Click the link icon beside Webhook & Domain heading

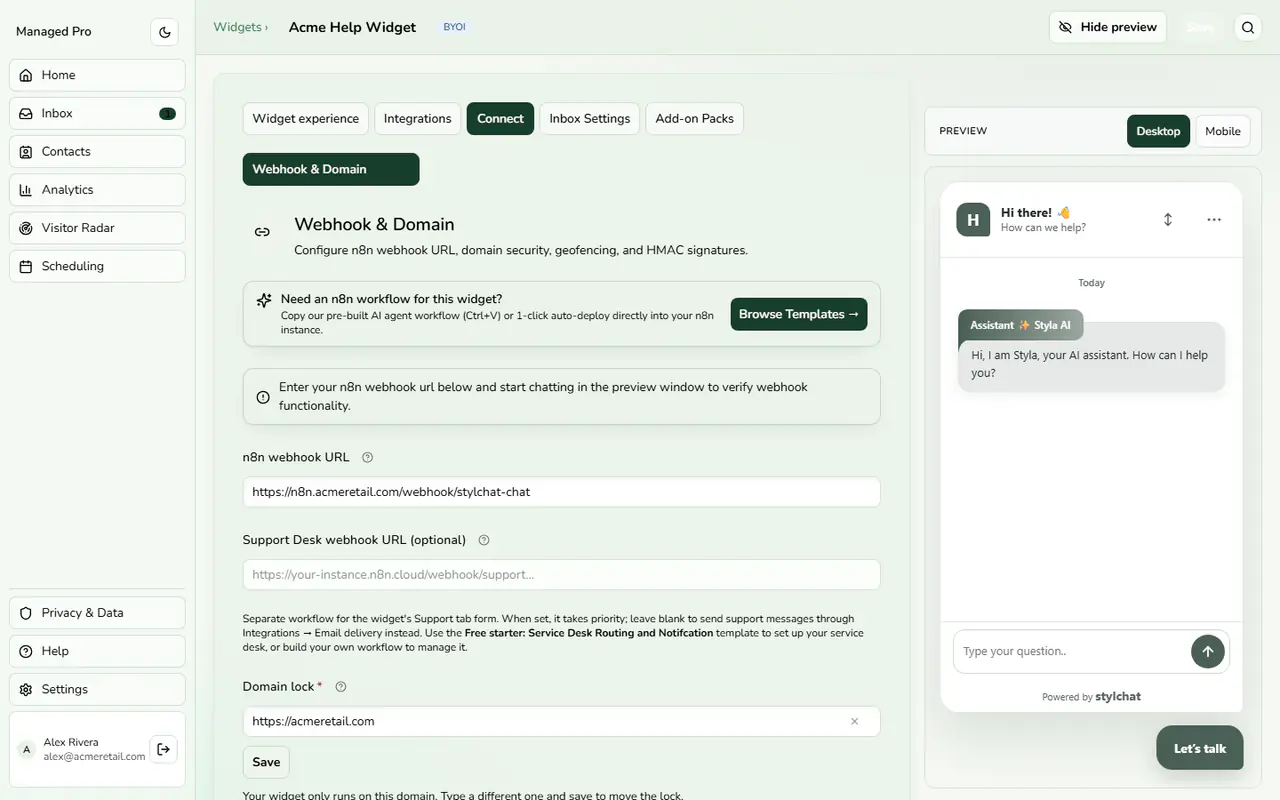tap(262, 232)
